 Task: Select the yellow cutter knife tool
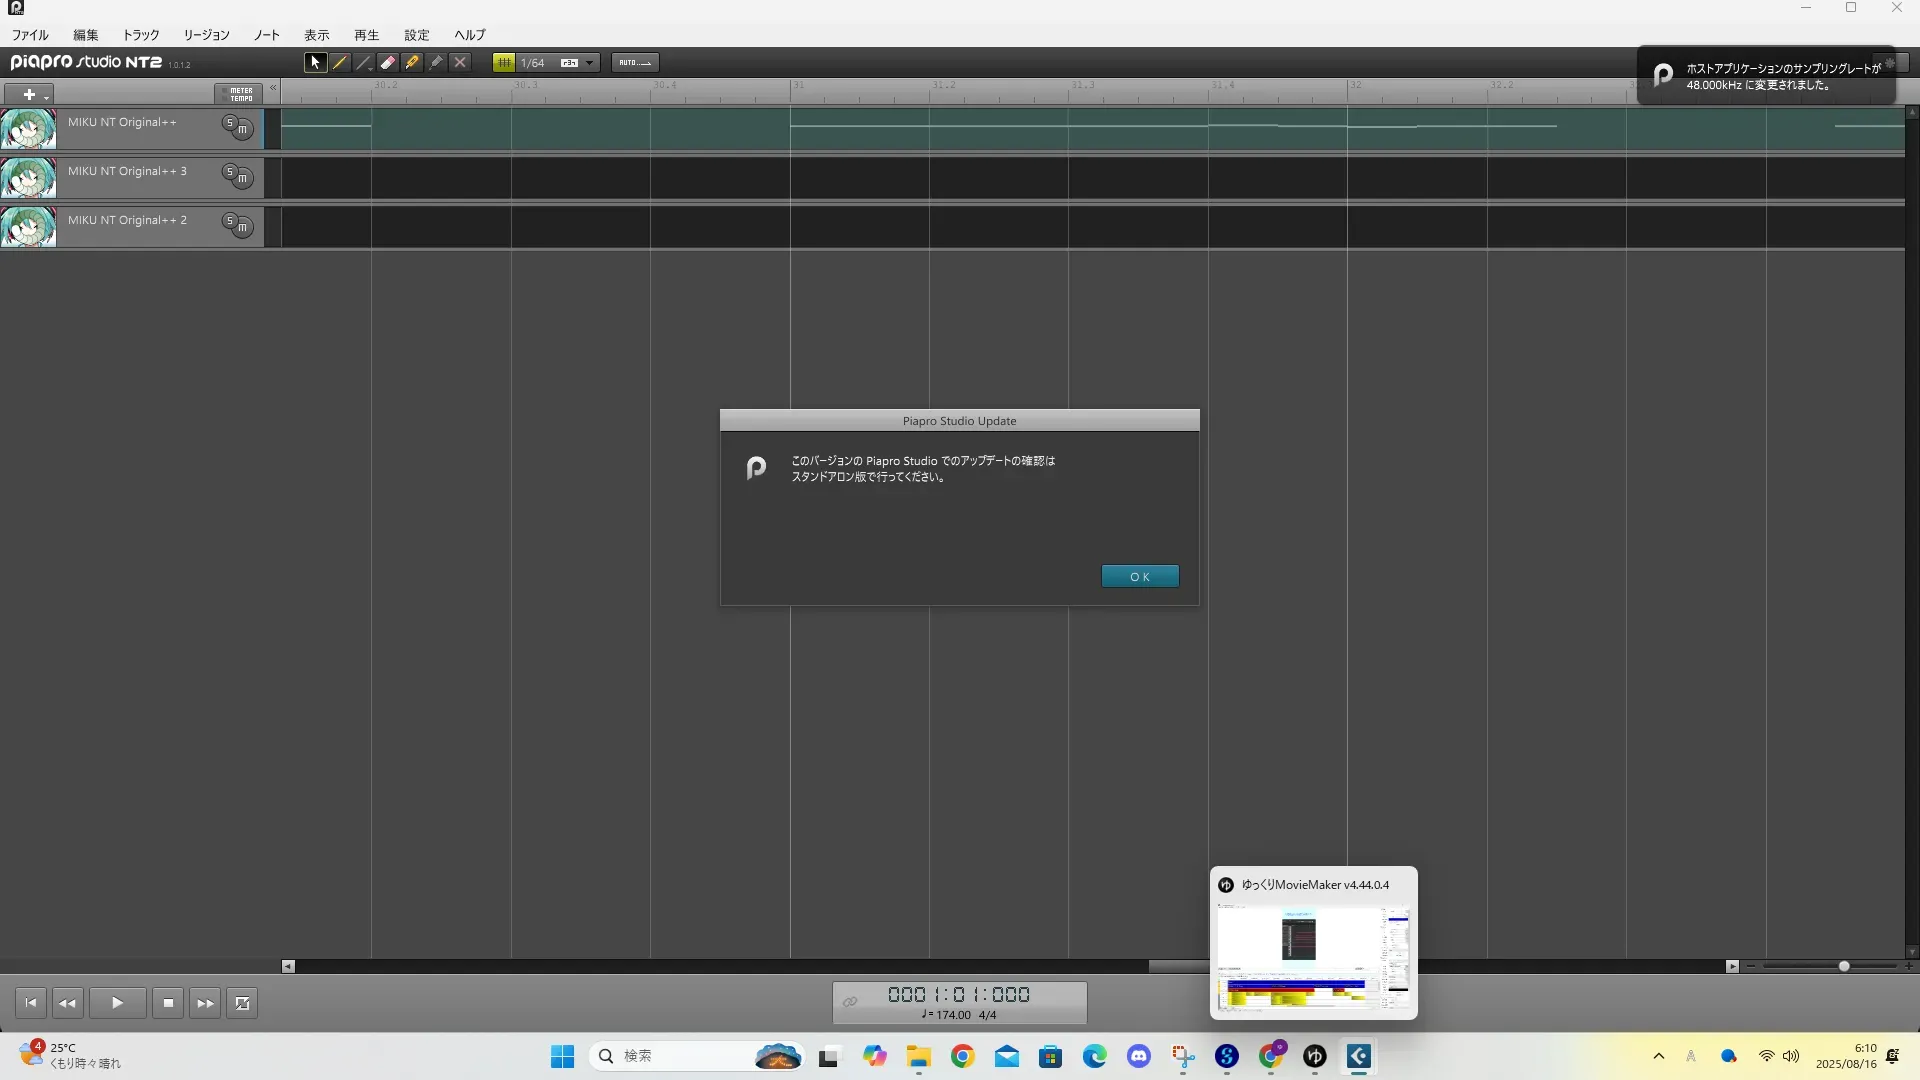click(412, 62)
